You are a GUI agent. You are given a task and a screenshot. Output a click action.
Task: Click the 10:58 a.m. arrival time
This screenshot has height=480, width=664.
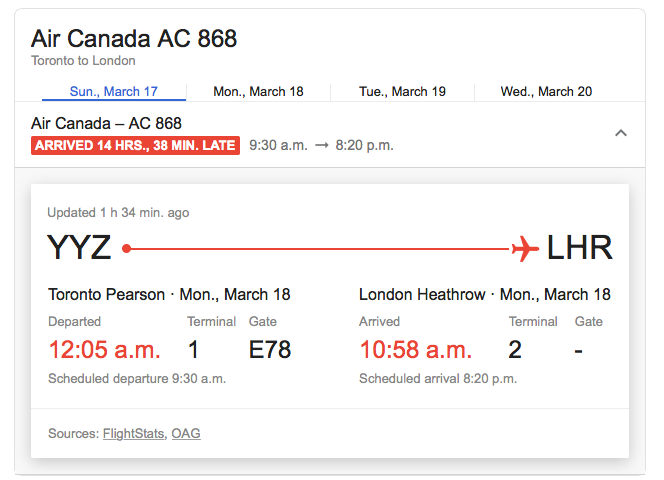416,350
